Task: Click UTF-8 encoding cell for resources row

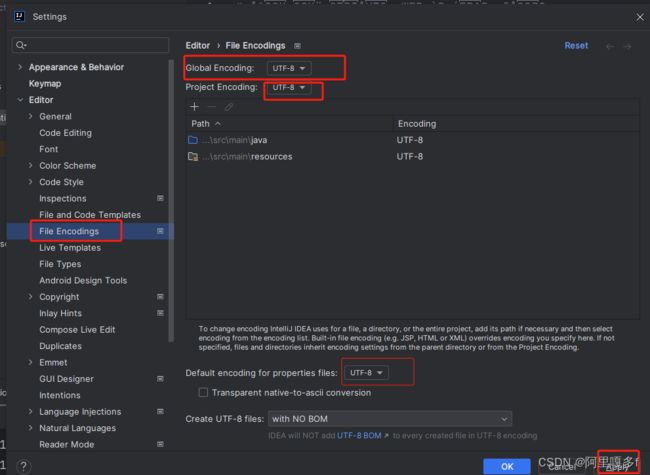Action: pos(410,157)
